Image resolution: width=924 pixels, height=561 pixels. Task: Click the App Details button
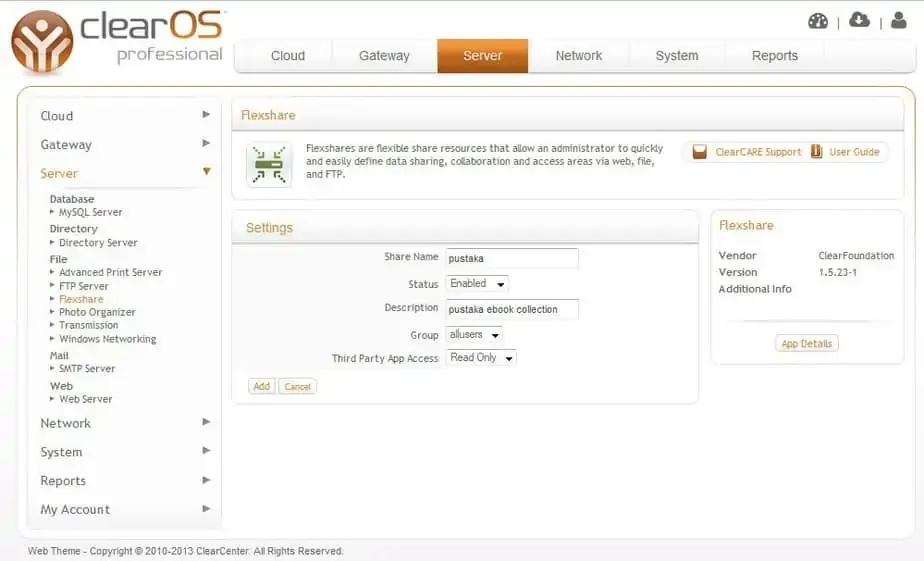pos(806,343)
